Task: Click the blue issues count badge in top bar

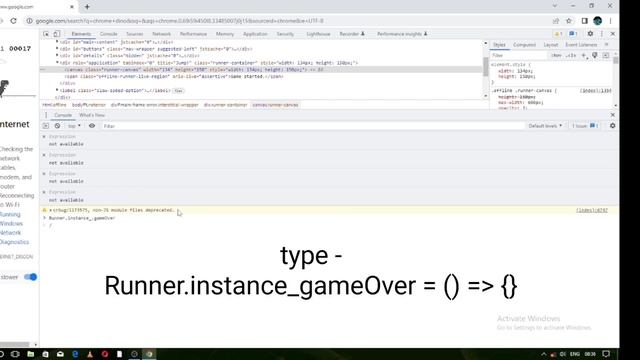Action: point(573,34)
